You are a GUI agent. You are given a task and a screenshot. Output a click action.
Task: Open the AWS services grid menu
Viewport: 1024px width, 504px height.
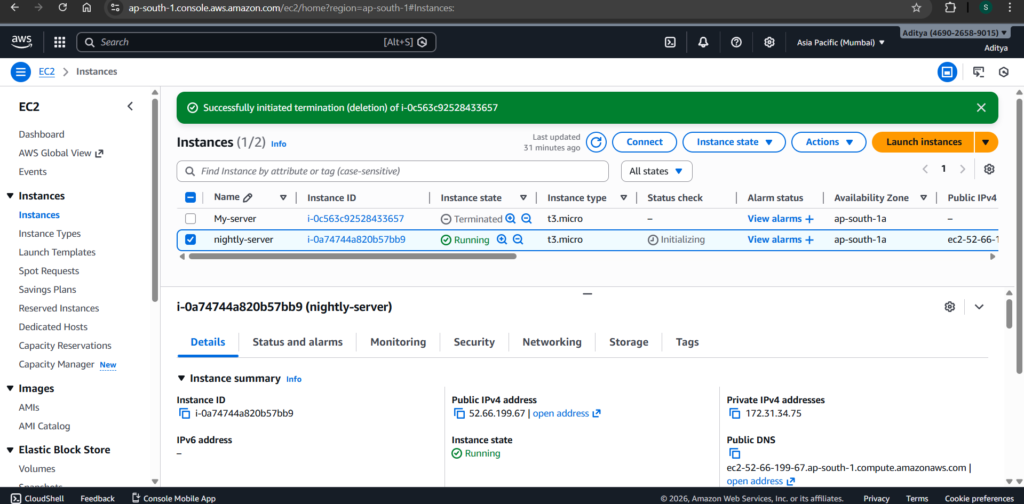point(59,42)
